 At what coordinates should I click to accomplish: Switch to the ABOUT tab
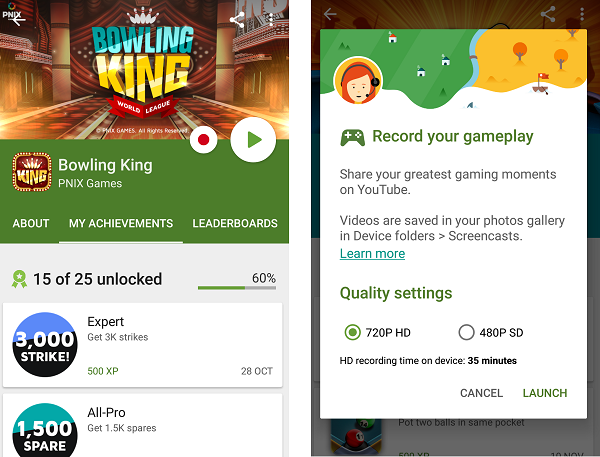pos(31,223)
